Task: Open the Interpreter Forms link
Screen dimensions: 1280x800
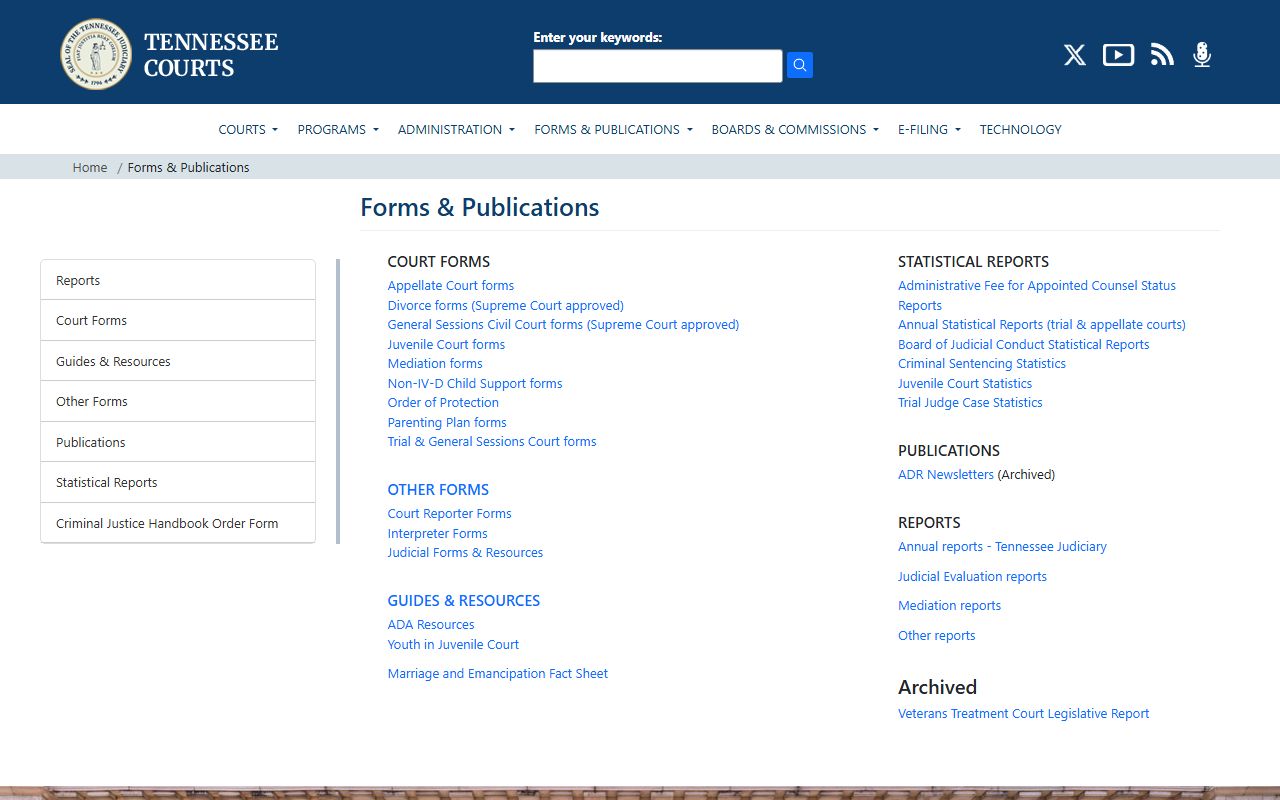Action: (x=438, y=533)
